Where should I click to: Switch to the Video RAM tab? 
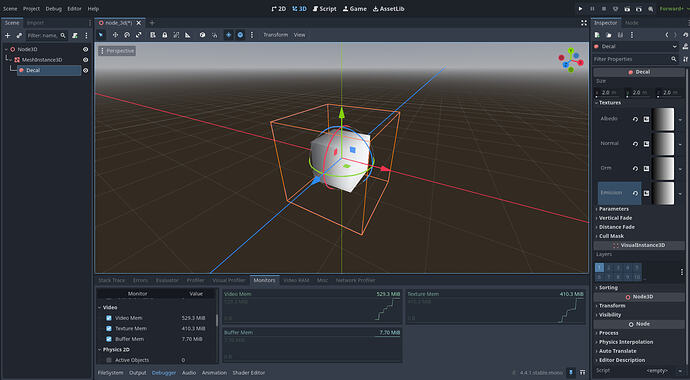pyautogui.click(x=296, y=280)
